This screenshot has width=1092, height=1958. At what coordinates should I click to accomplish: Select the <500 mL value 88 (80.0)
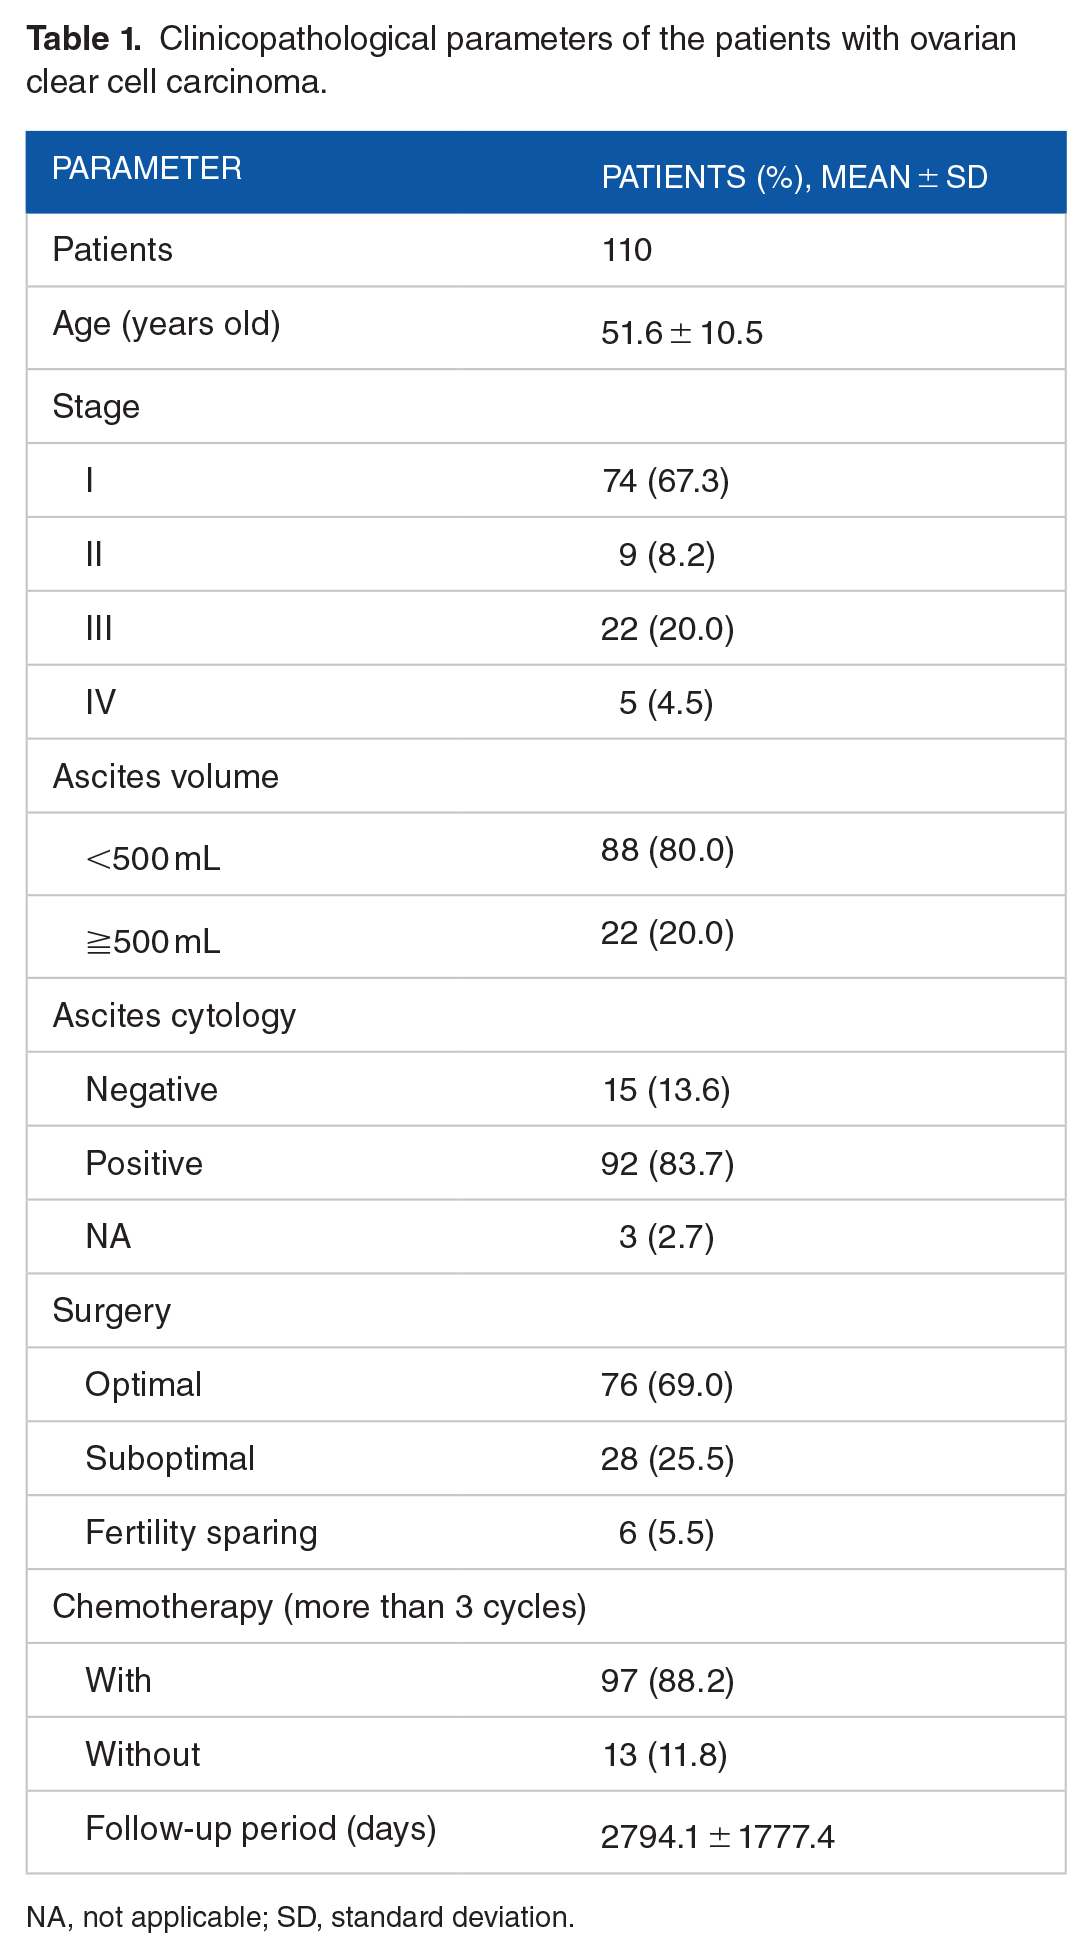pyautogui.click(x=667, y=850)
